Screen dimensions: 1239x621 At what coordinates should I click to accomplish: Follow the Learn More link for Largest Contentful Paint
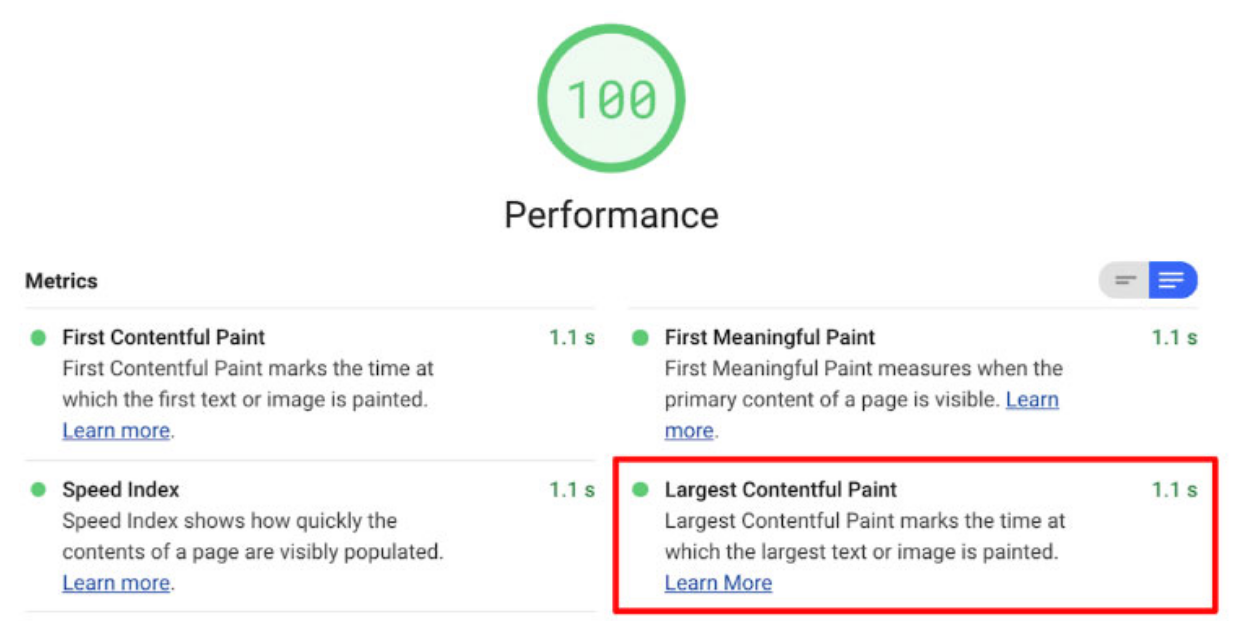[718, 583]
